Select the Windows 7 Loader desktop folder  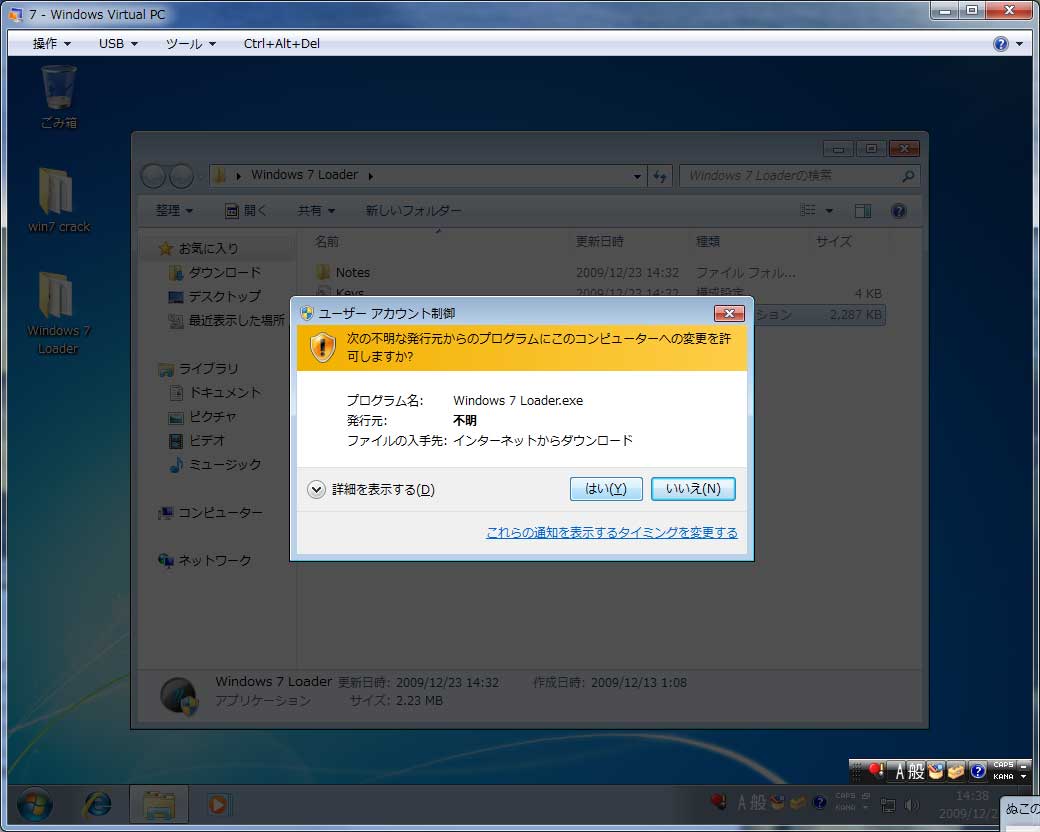[x=58, y=313]
